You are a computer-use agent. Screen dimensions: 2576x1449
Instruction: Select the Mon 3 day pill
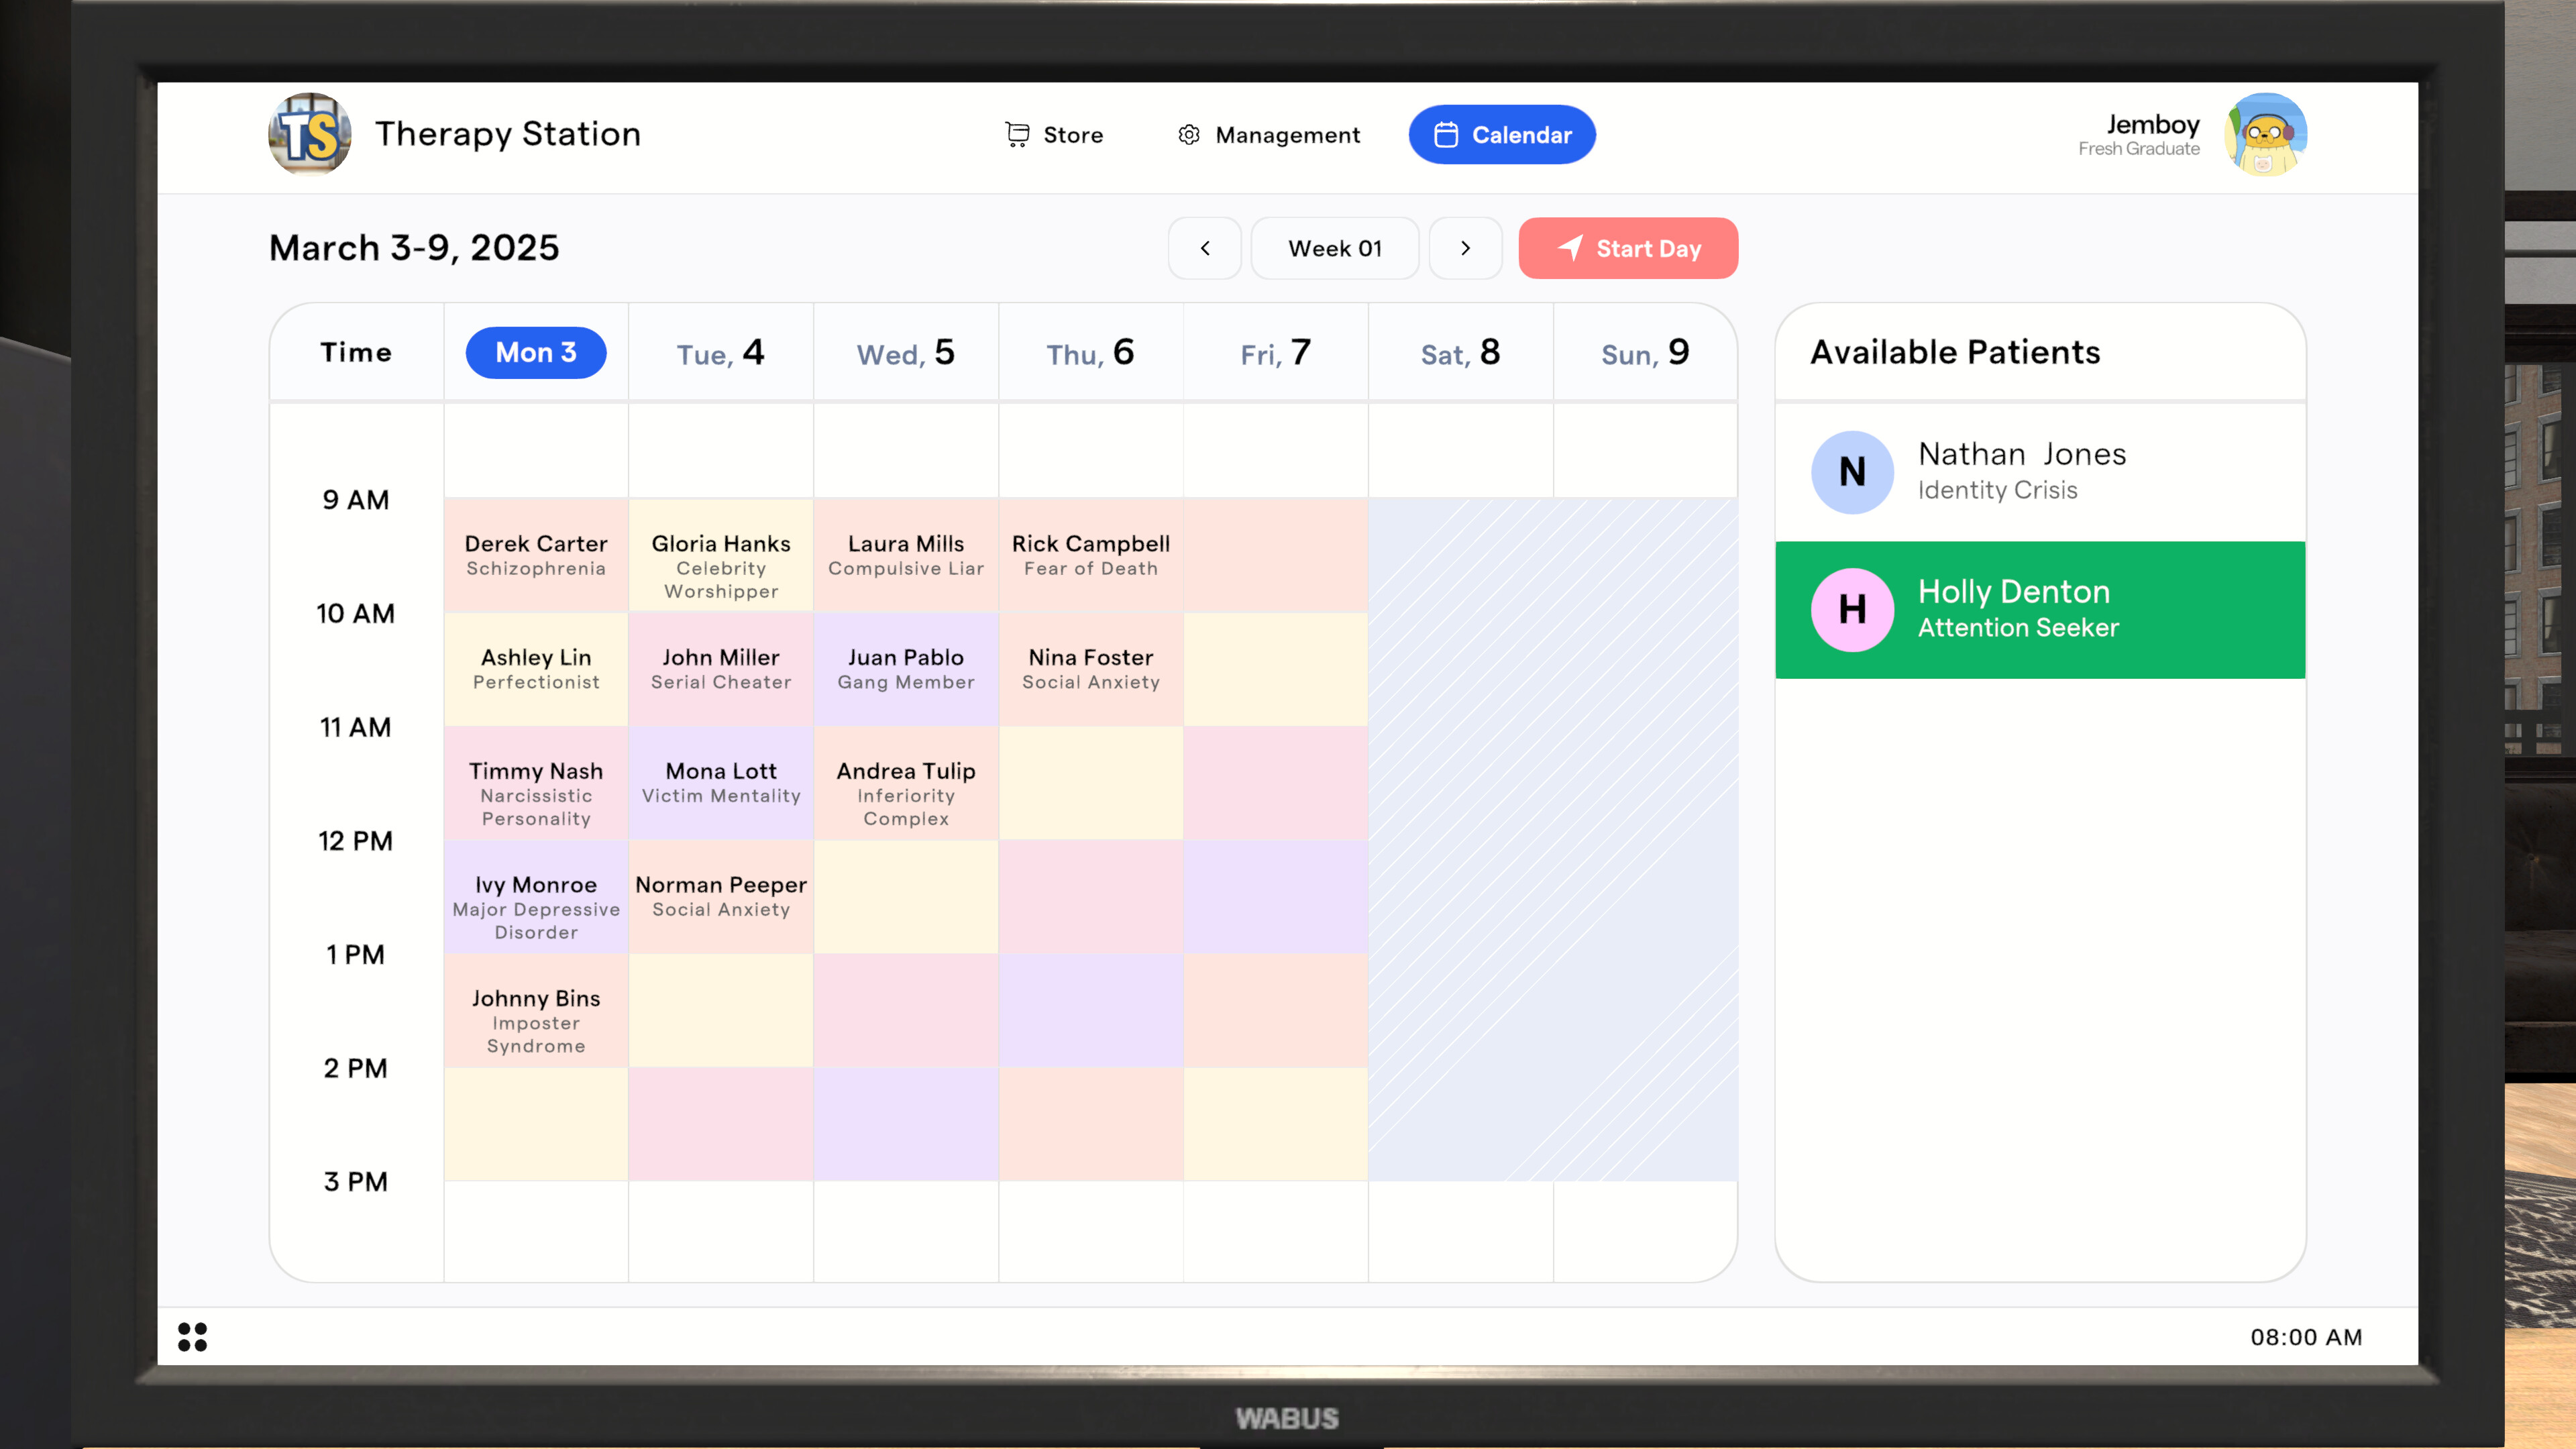pos(536,353)
